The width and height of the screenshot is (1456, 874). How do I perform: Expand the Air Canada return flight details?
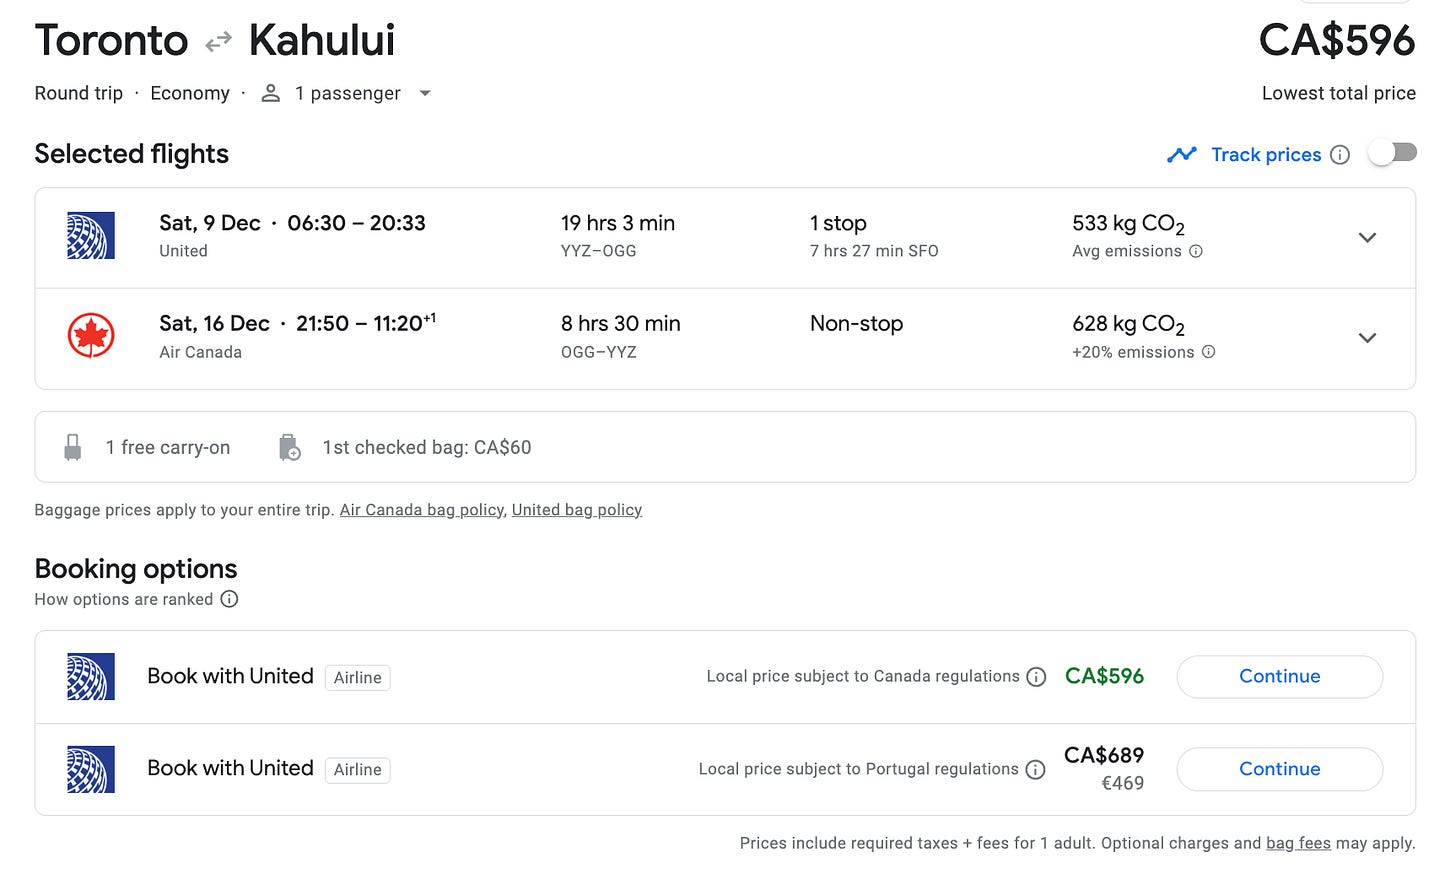(x=1367, y=338)
